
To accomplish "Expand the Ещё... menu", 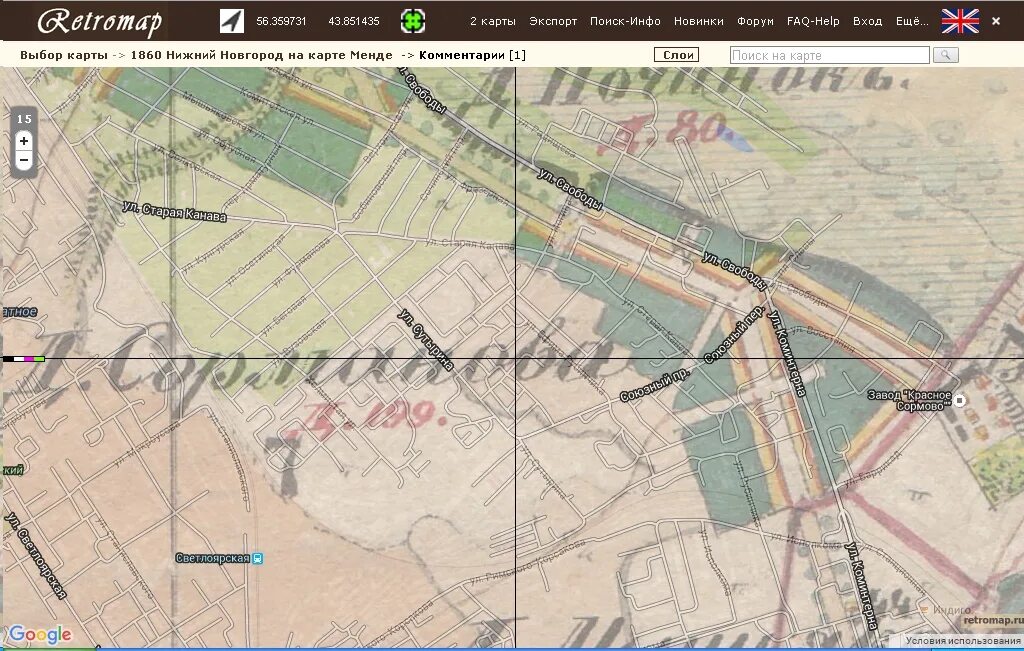I will click(x=912, y=21).
